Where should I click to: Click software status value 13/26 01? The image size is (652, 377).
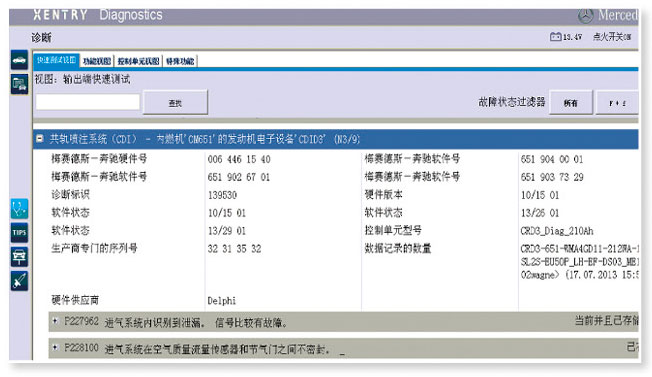tap(540, 213)
